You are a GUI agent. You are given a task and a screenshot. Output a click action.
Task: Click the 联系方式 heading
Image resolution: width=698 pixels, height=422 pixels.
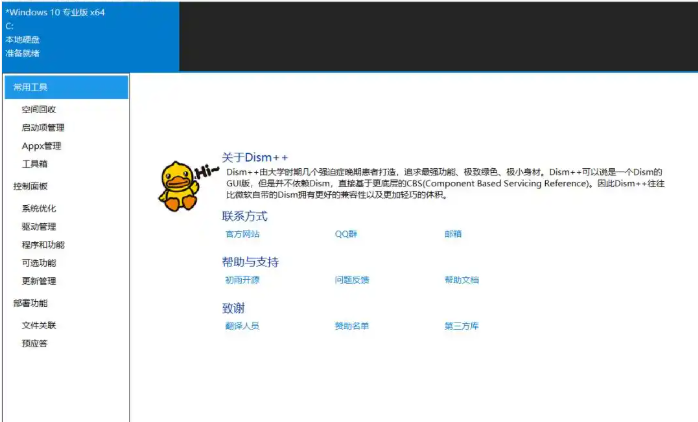[244, 216]
